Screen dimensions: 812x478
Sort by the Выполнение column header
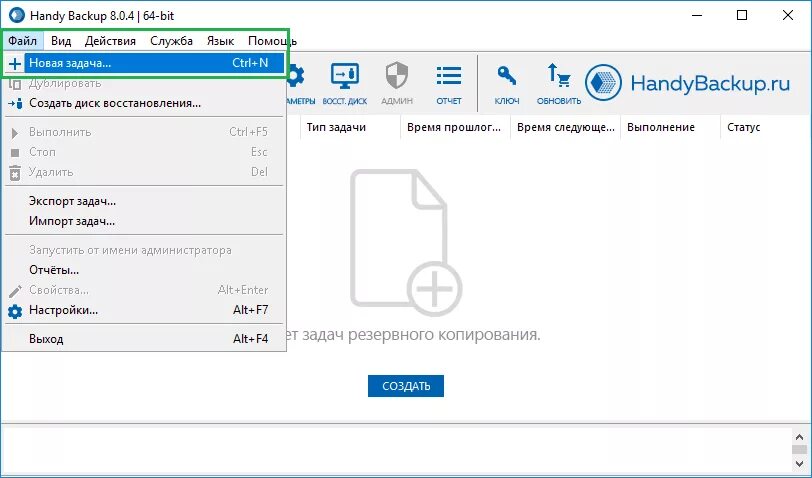tap(670, 127)
